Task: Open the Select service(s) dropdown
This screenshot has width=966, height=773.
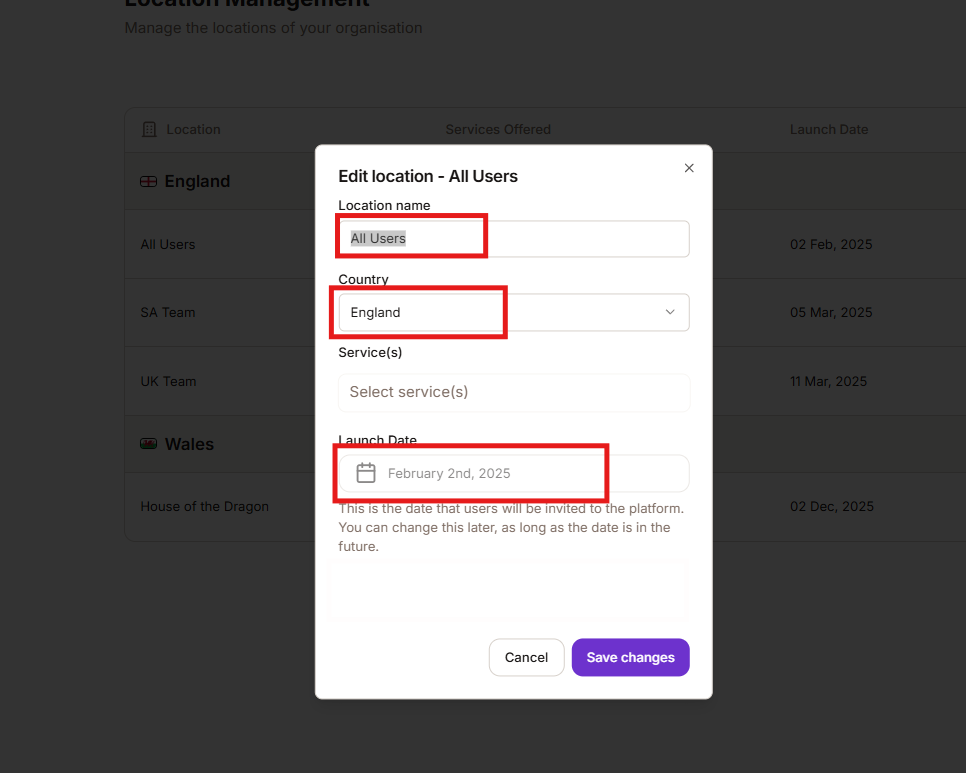Action: [513, 392]
